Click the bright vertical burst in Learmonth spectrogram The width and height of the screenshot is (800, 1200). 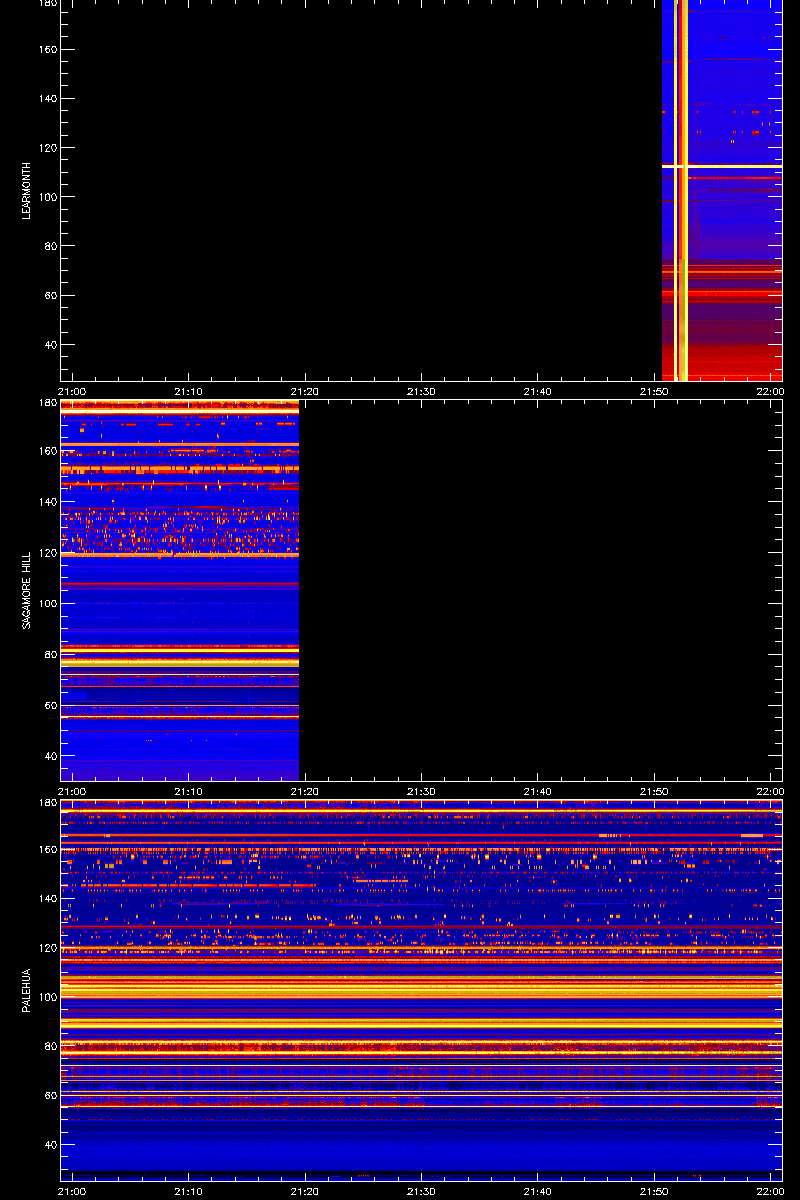(x=681, y=190)
